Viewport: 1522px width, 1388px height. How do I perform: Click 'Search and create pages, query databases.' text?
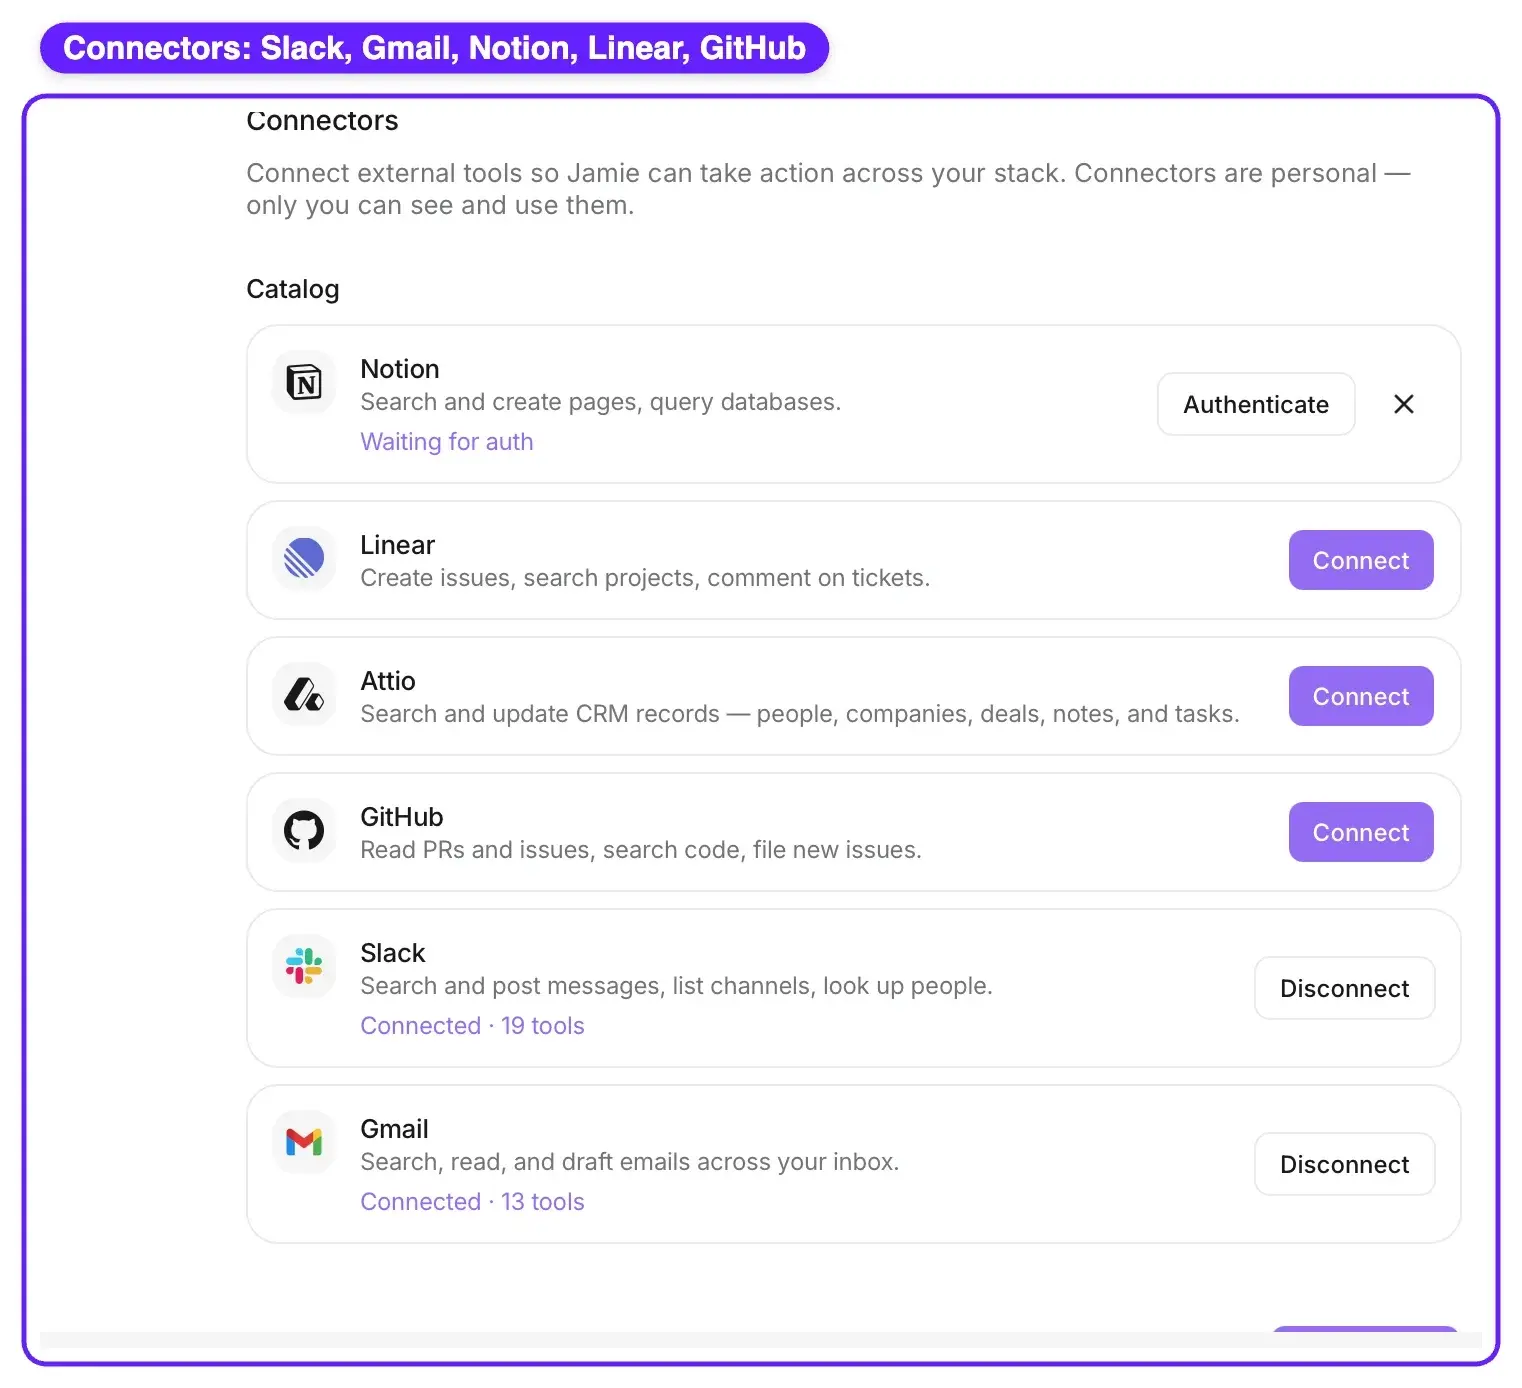[x=601, y=402]
